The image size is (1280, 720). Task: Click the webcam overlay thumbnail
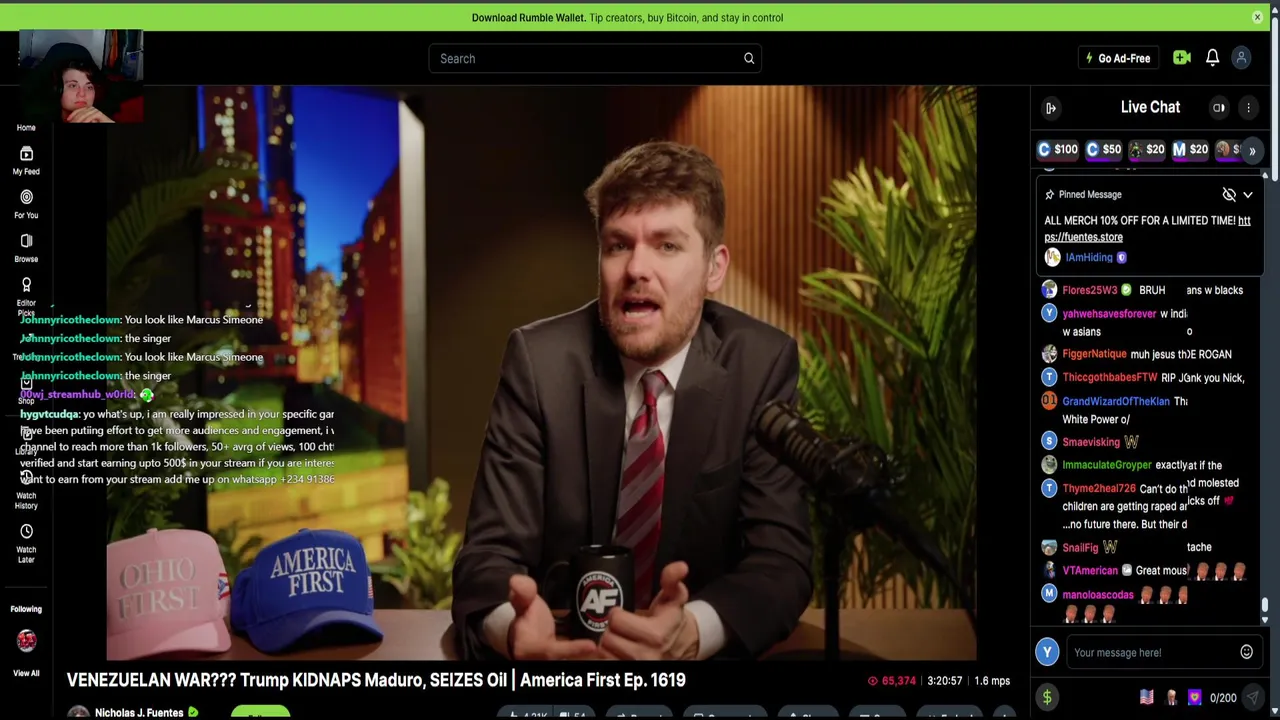[81, 76]
